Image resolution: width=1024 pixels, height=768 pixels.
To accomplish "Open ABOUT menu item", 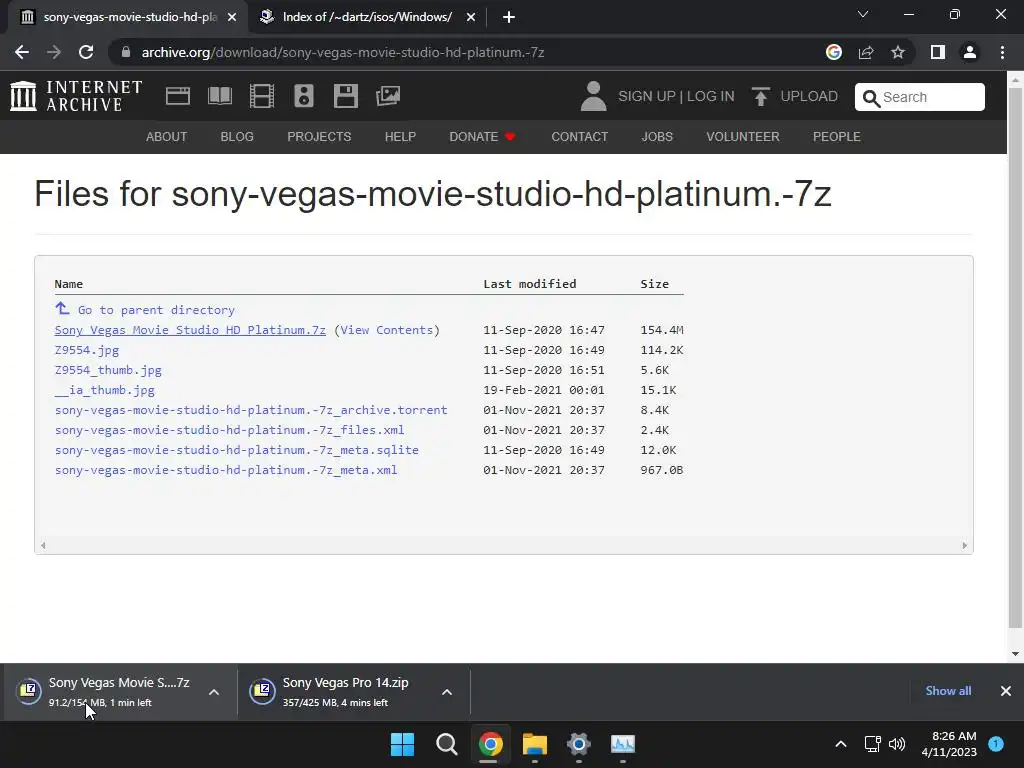I will tap(167, 136).
